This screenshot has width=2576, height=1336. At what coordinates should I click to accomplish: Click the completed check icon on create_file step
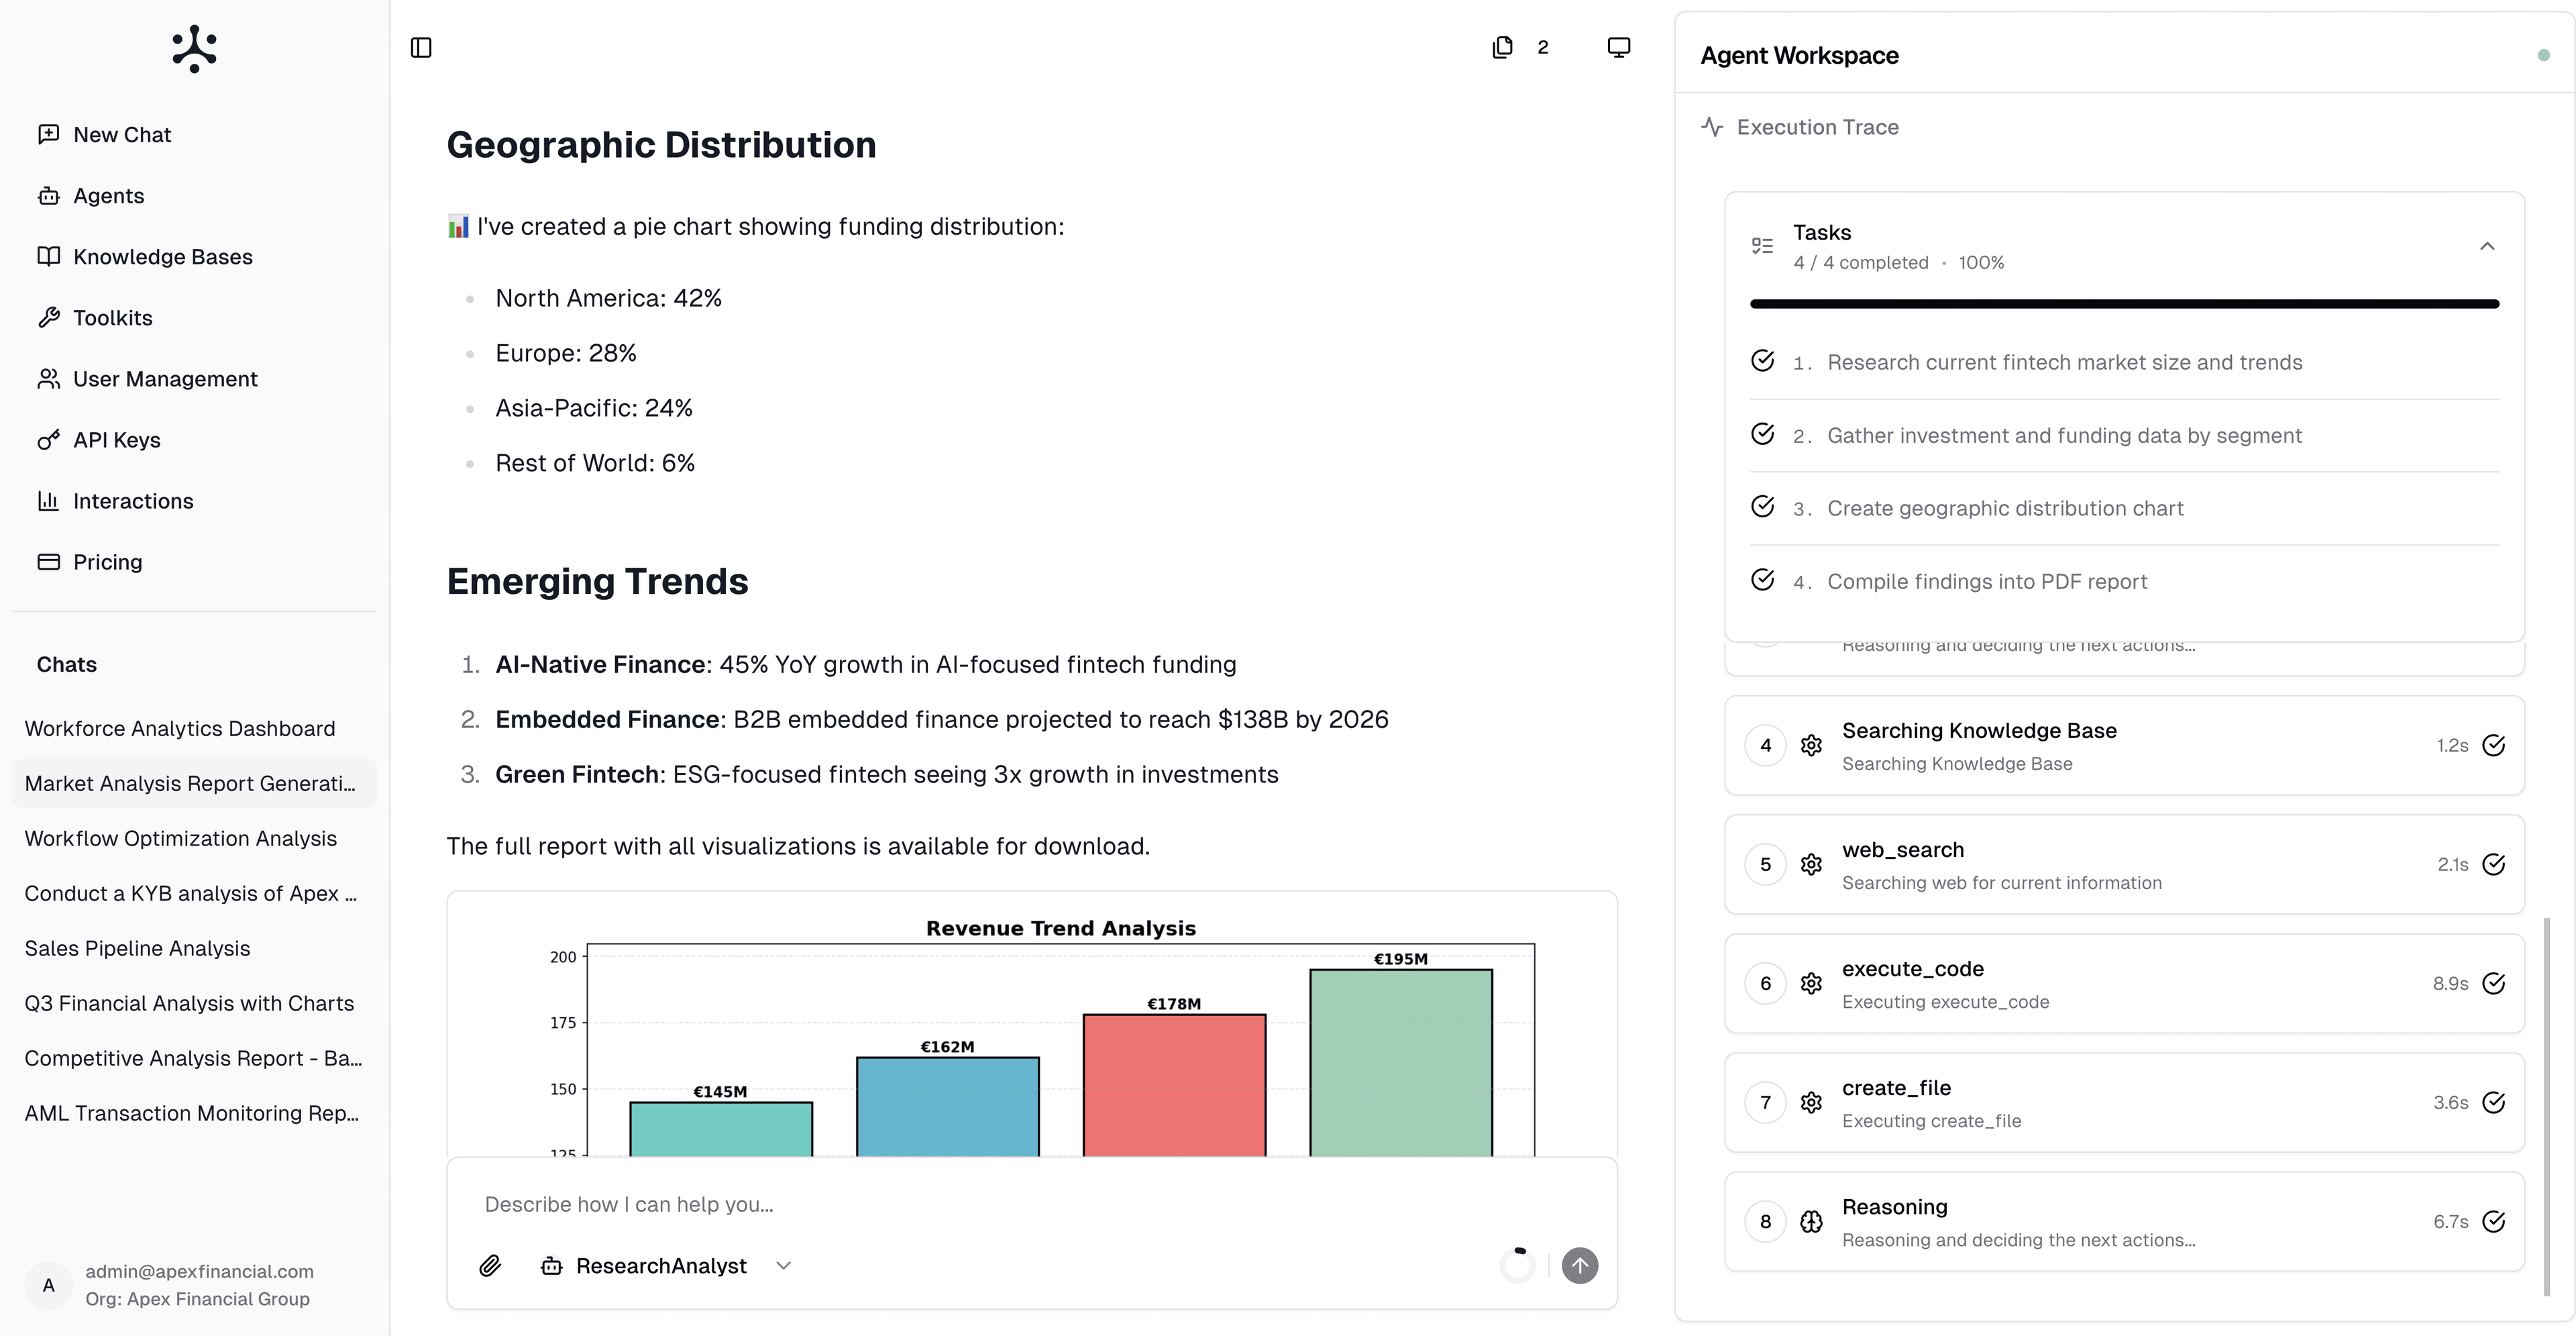point(2494,1102)
